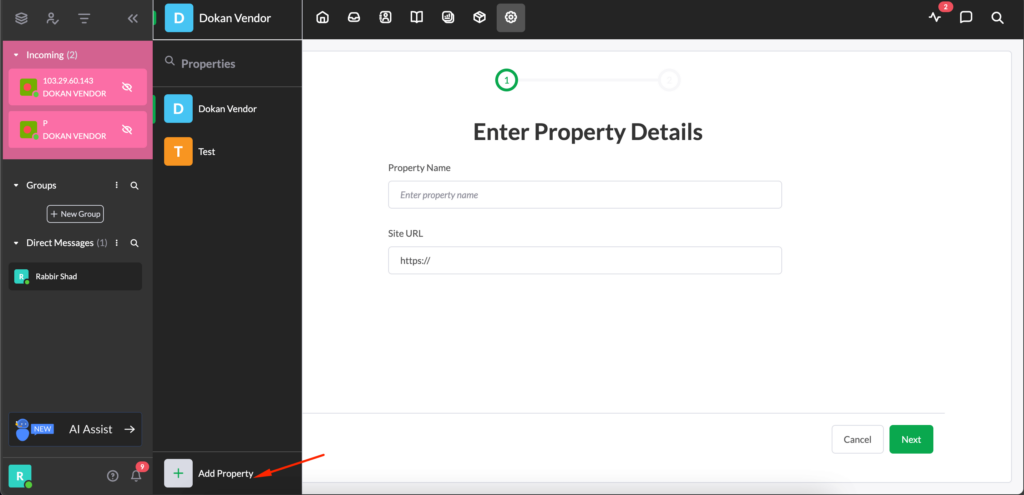Open the Add-ons cube icon
Viewport: 1024px width, 495px height.
(x=479, y=18)
